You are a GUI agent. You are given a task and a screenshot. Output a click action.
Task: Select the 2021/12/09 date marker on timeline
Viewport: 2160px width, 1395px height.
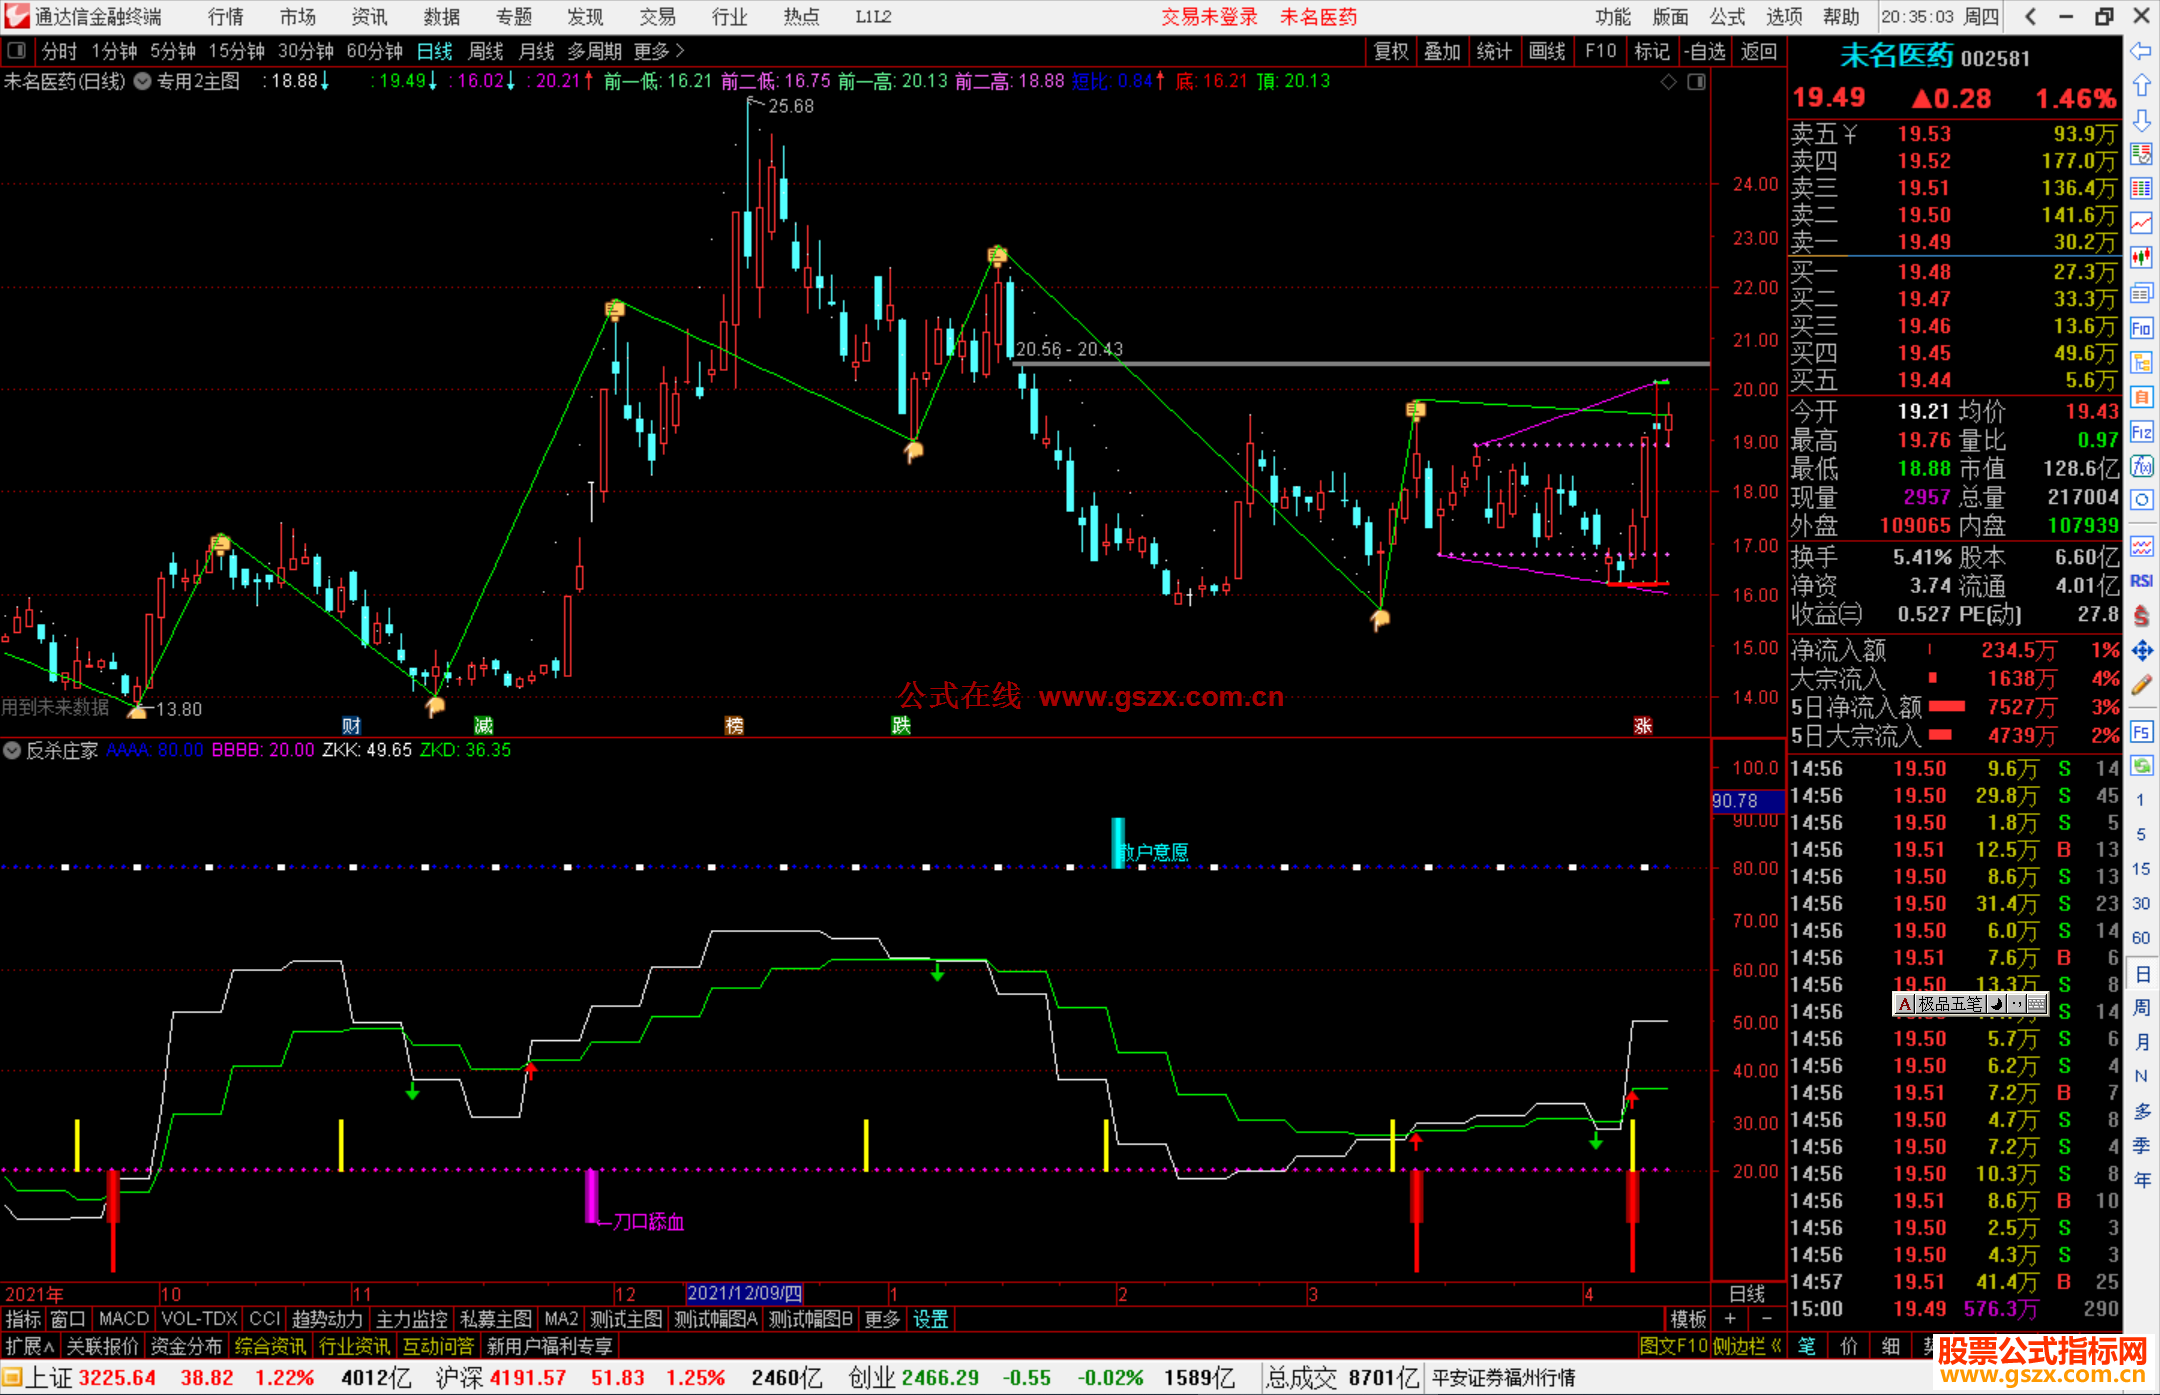point(744,1293)
